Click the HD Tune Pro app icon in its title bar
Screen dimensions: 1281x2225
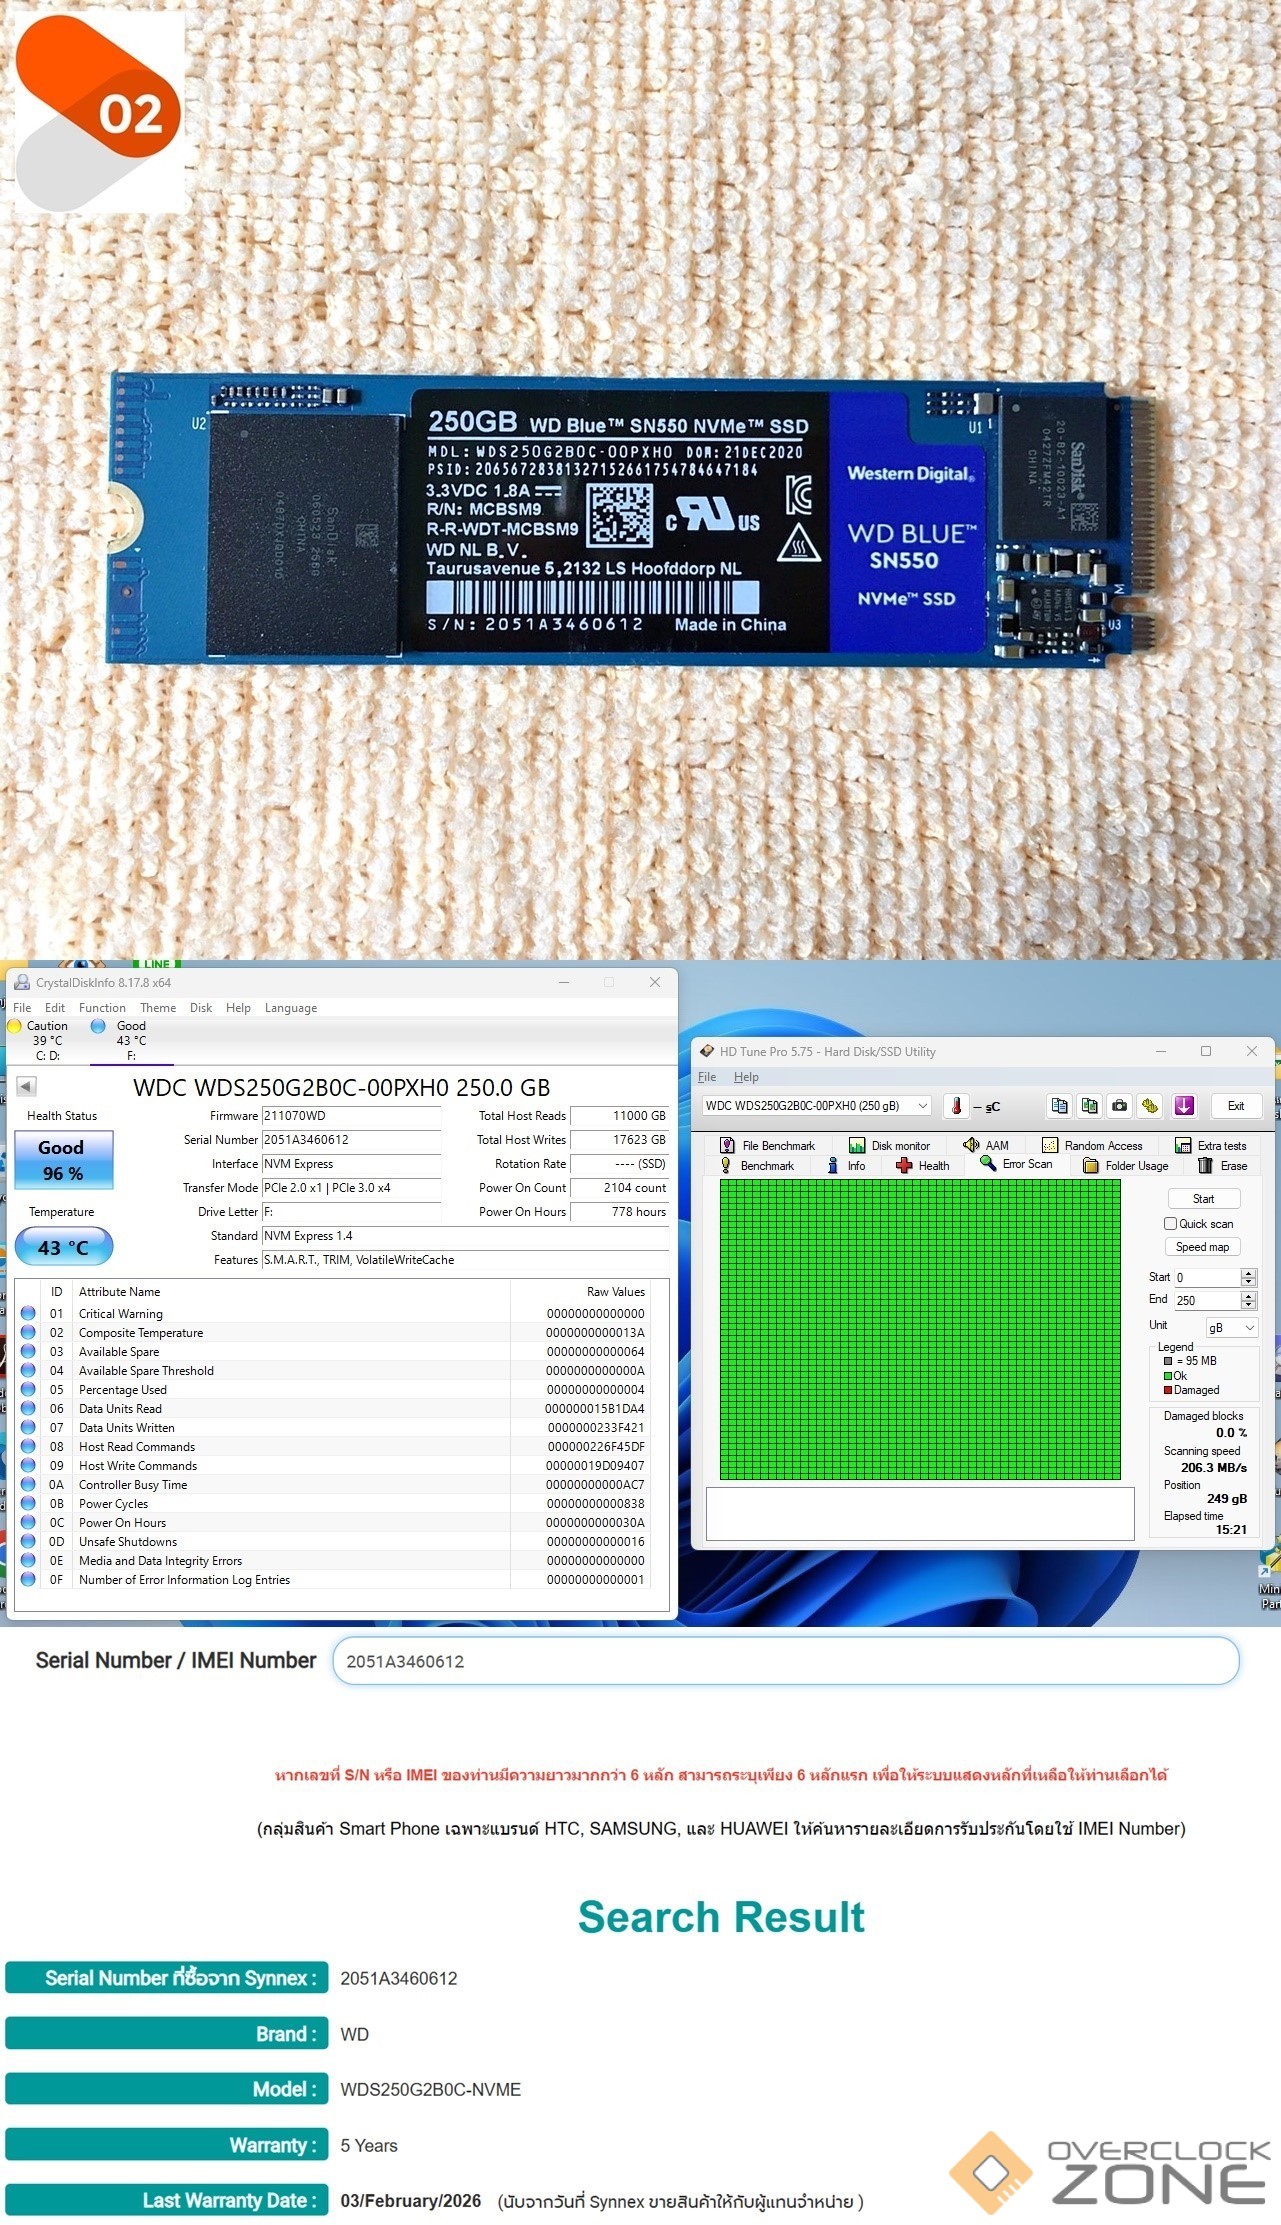[707, 1052]
